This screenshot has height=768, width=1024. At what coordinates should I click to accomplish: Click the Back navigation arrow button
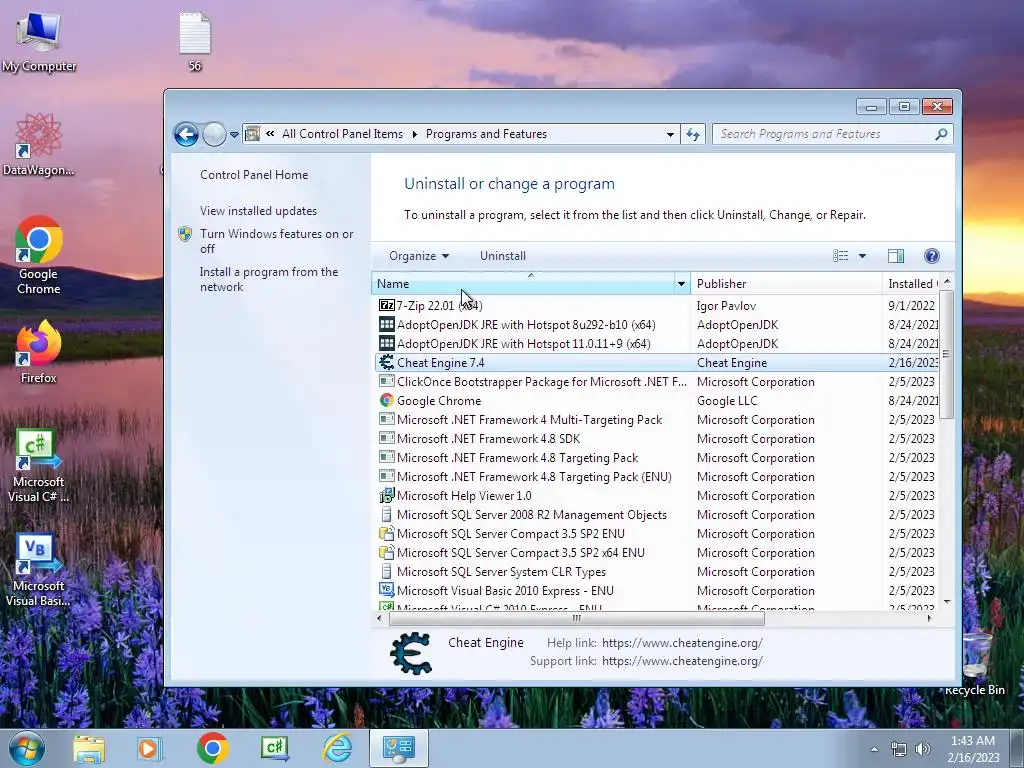click(x=186, y=135)
